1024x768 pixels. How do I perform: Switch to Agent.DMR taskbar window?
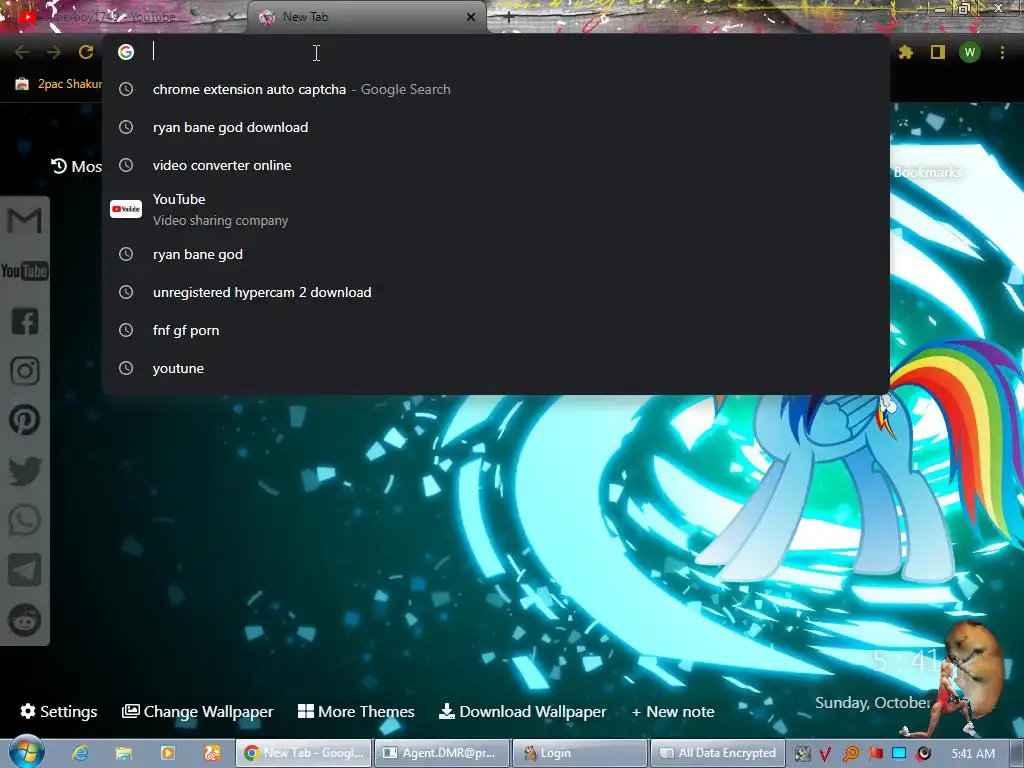click(442, 753)
